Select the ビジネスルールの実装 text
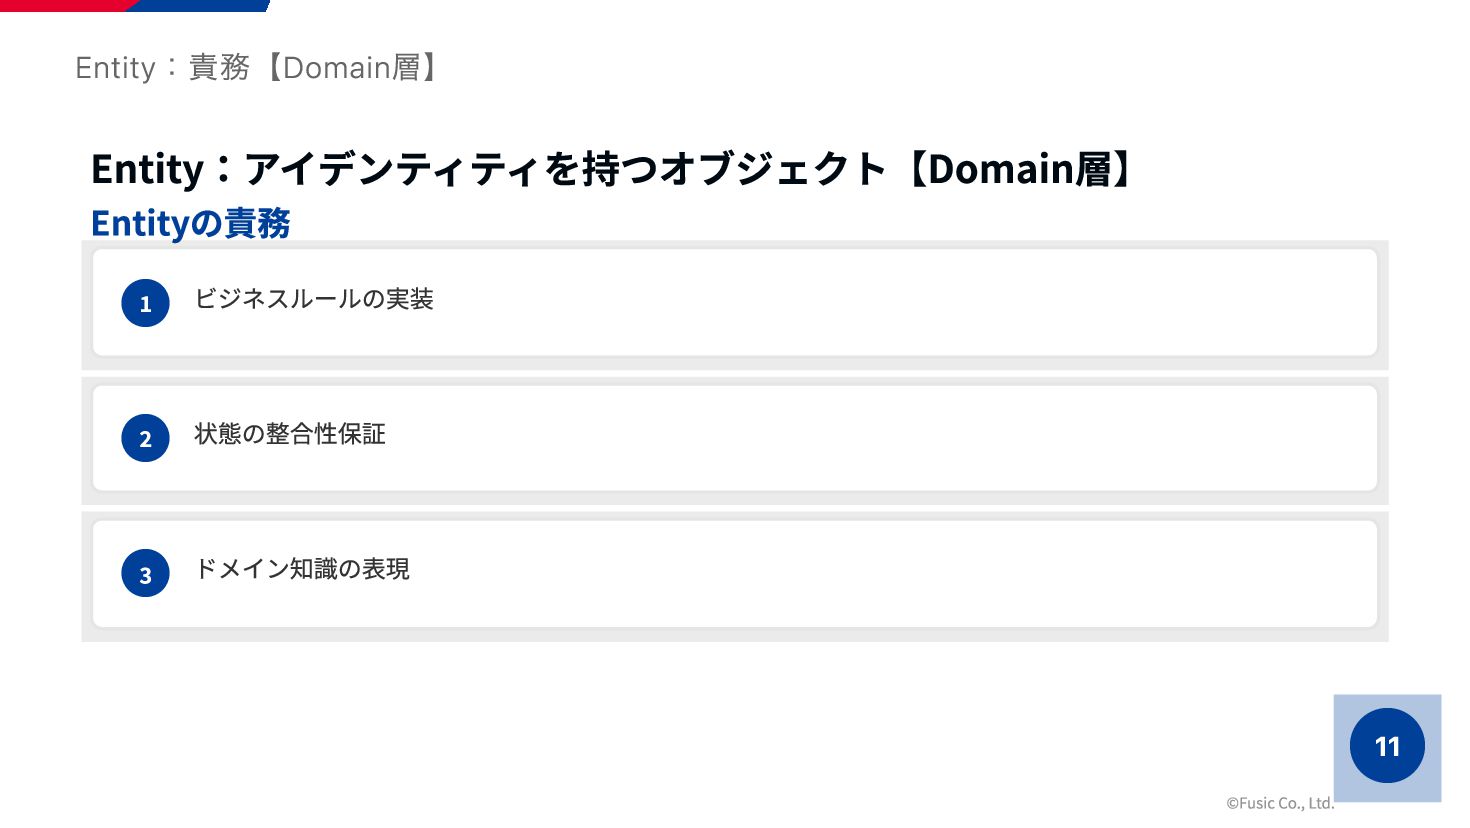This screenshot has height=828, width=1470. point(314,299)
